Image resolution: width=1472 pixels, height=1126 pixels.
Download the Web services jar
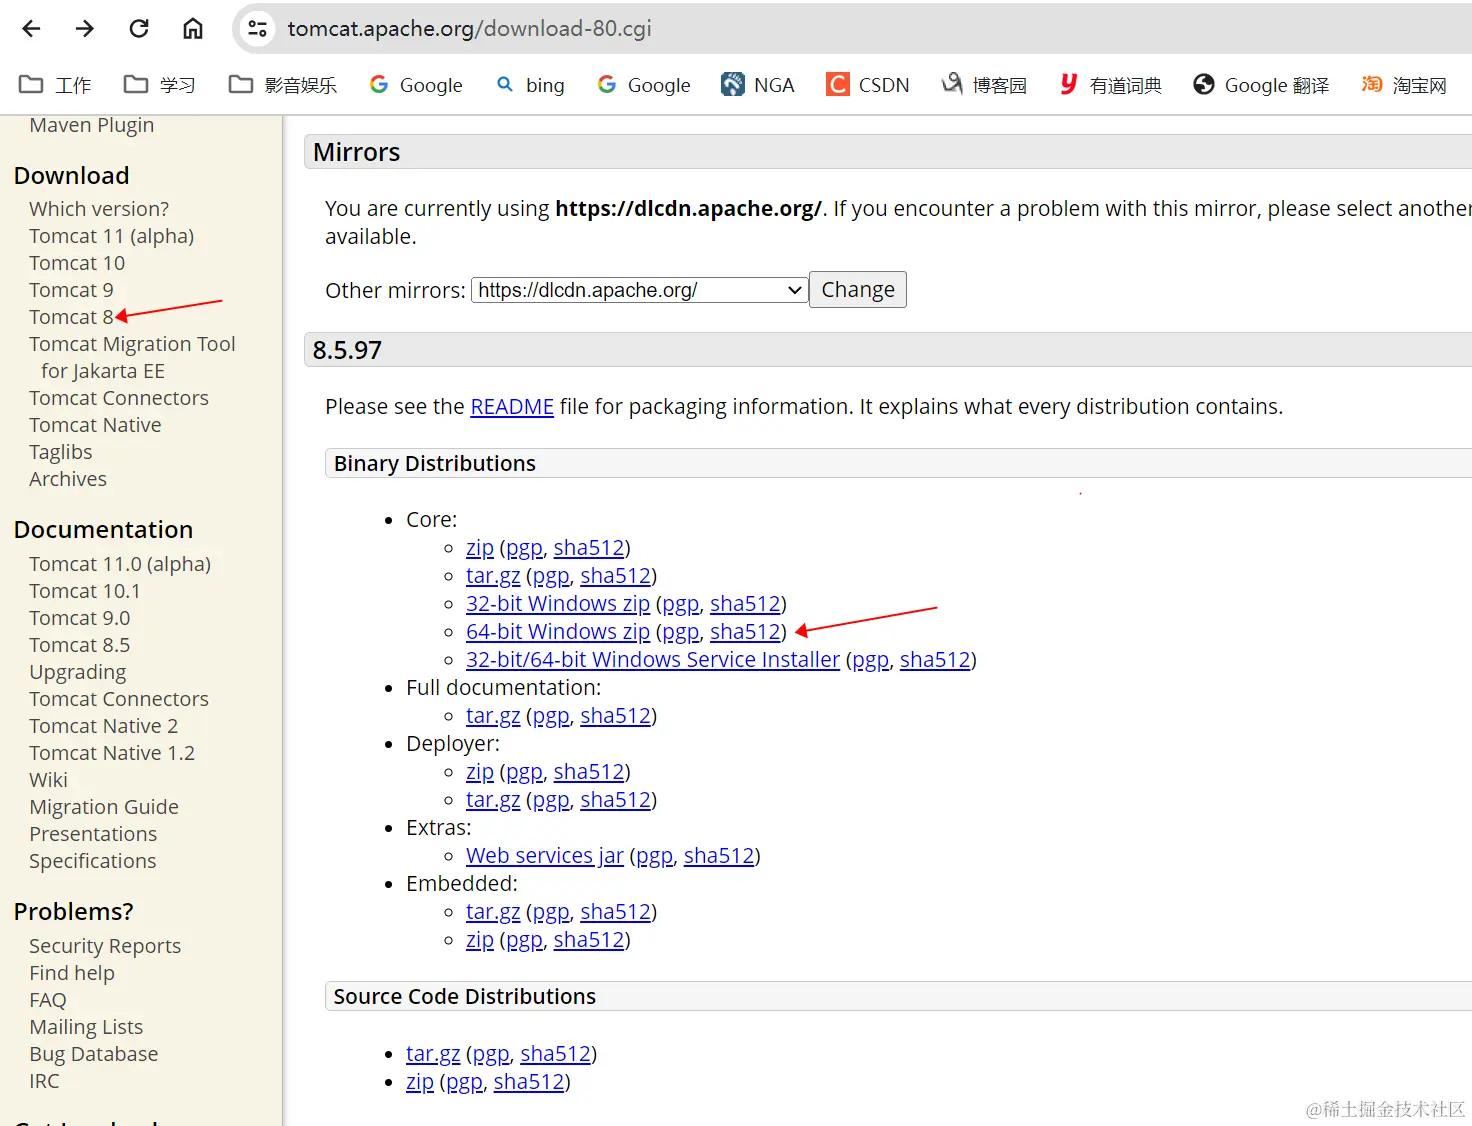(x=545, y=856)
